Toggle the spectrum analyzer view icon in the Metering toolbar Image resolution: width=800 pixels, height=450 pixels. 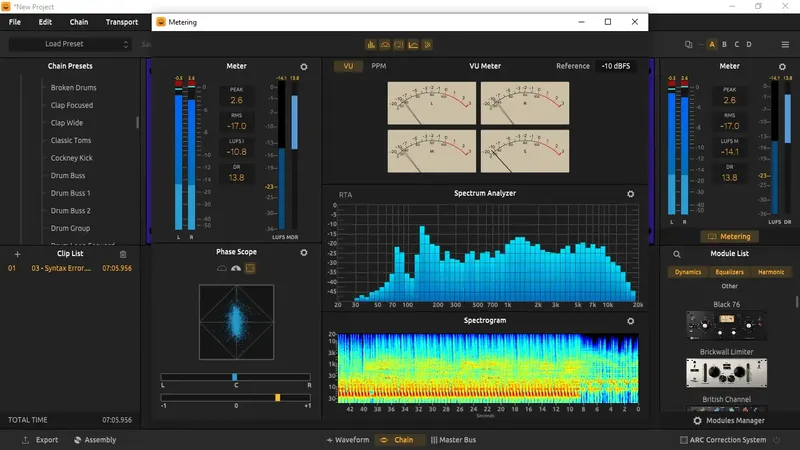click(x=413, y=45)
